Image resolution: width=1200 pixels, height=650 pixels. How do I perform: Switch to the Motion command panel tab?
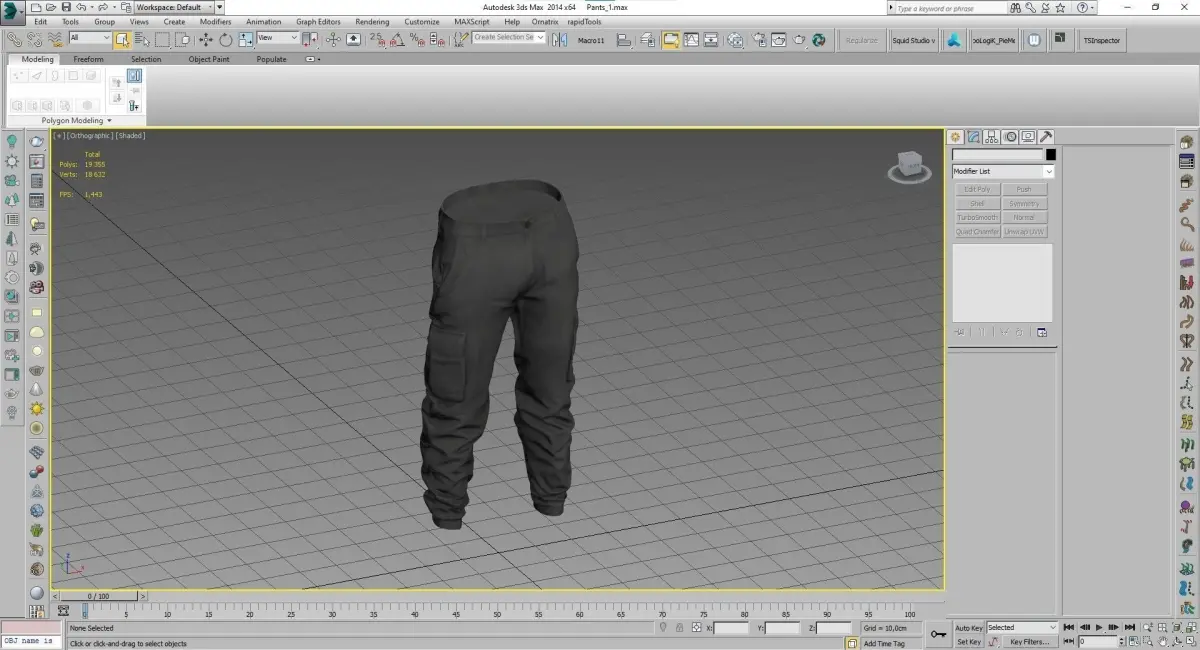point(1009,137)
